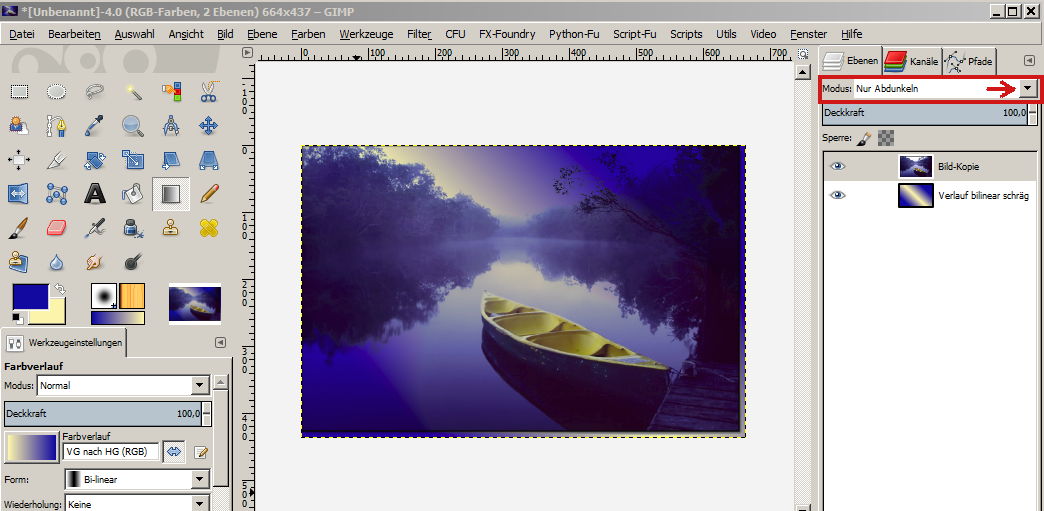Screen dimensions: 1044x511
Task: Select the Heal bandage tool
Action: pos(209,228)
